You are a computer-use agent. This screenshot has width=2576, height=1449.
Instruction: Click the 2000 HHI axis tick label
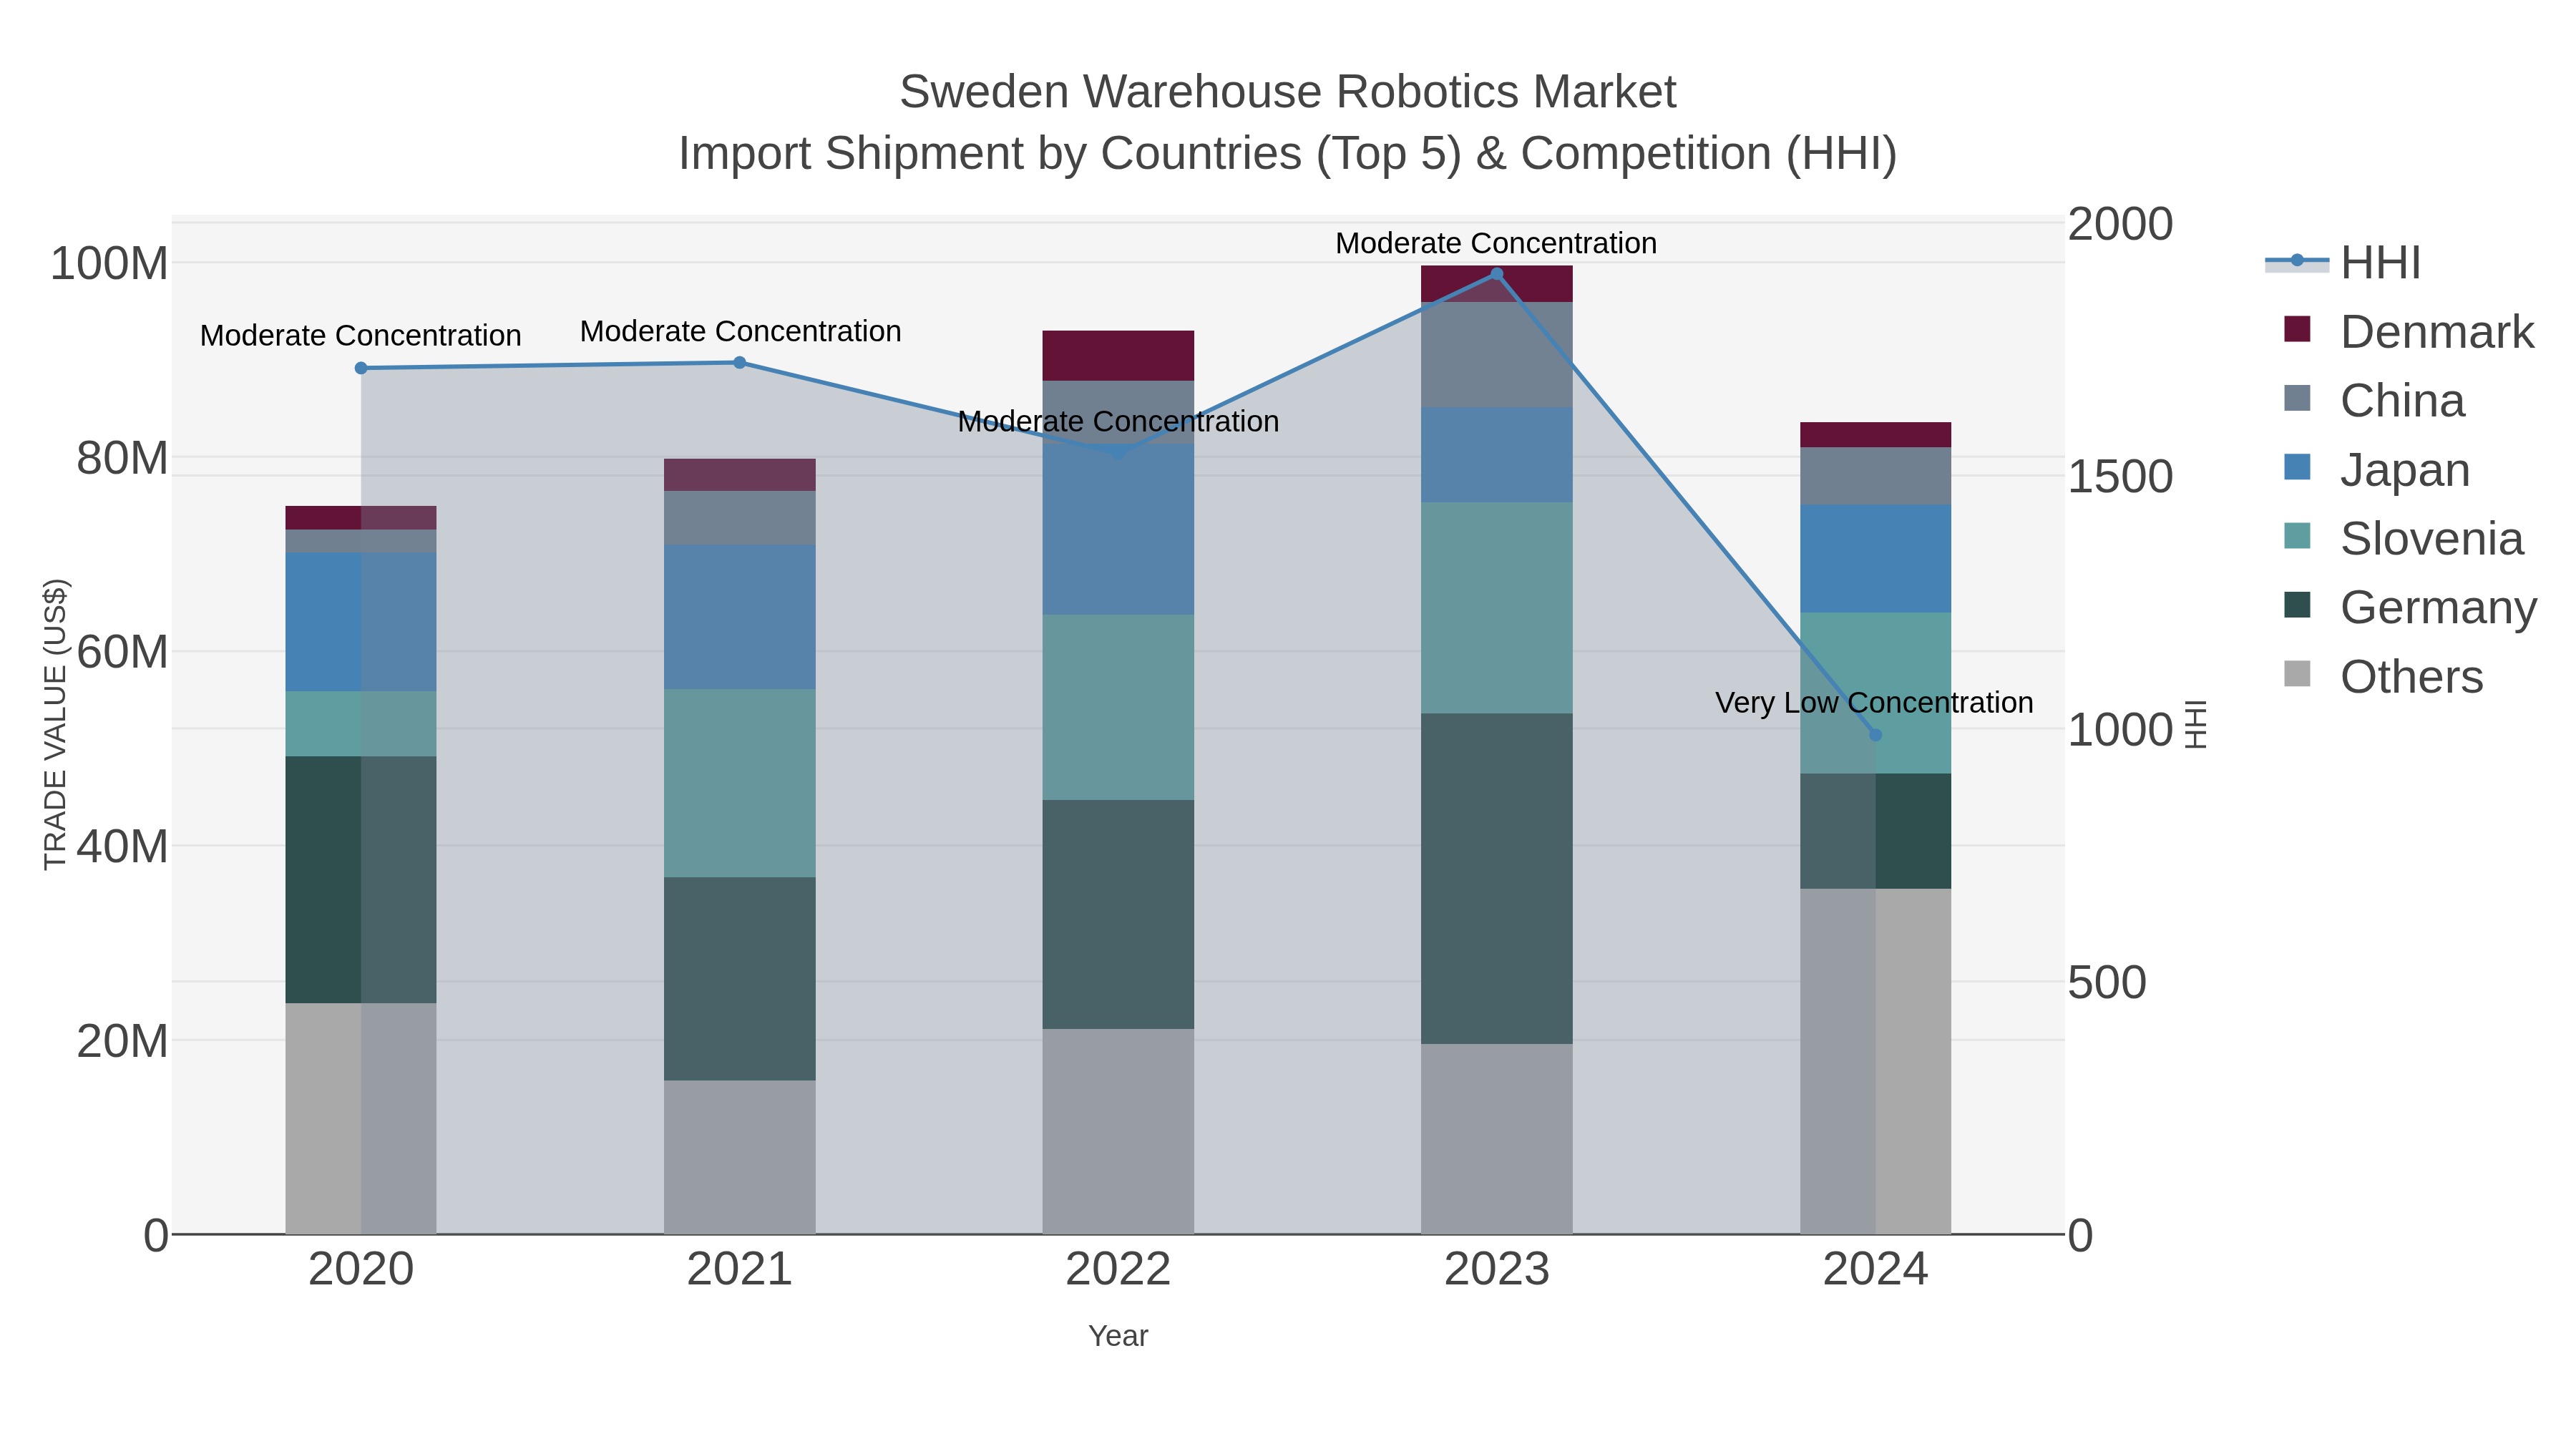[2120, 224]
